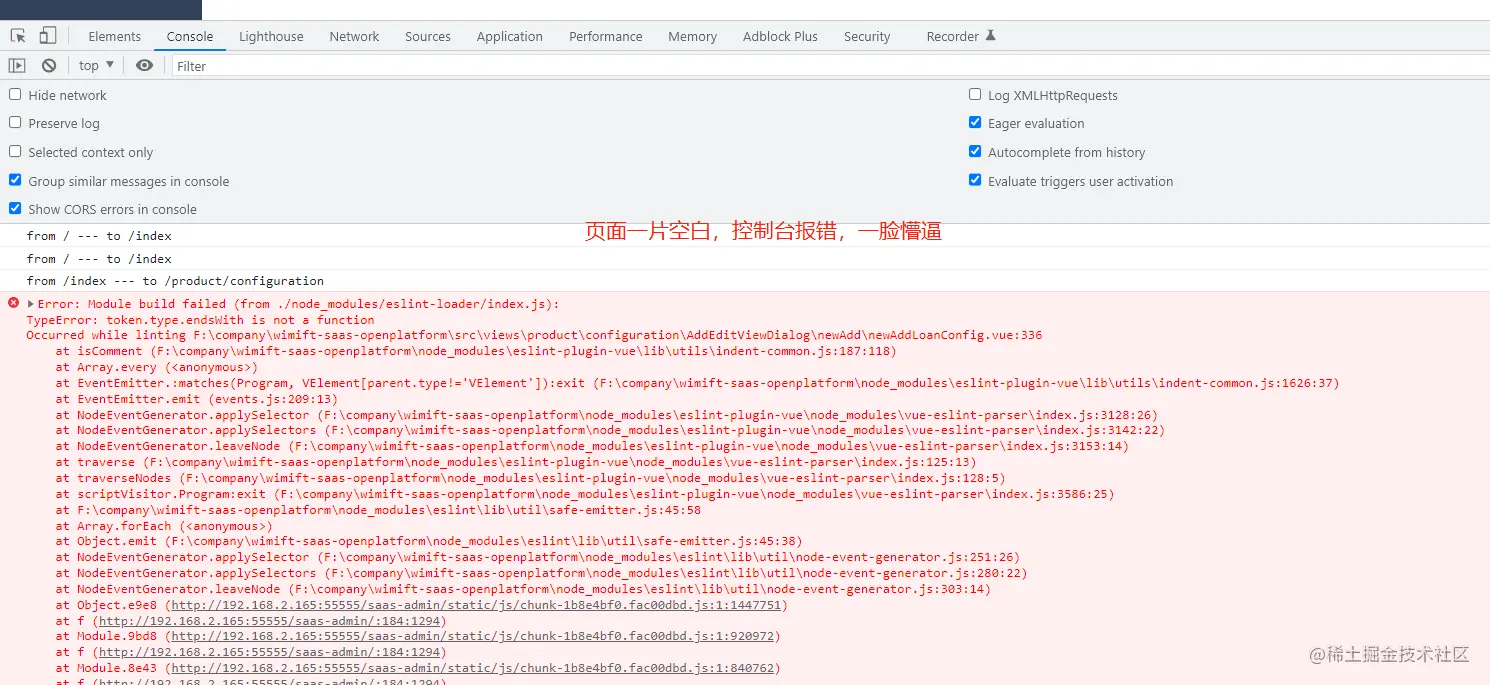Open the saas-admin/:184:1294 link below Module.9bd8
Screen dimensions: 1490x685
[x=268, y=652]
